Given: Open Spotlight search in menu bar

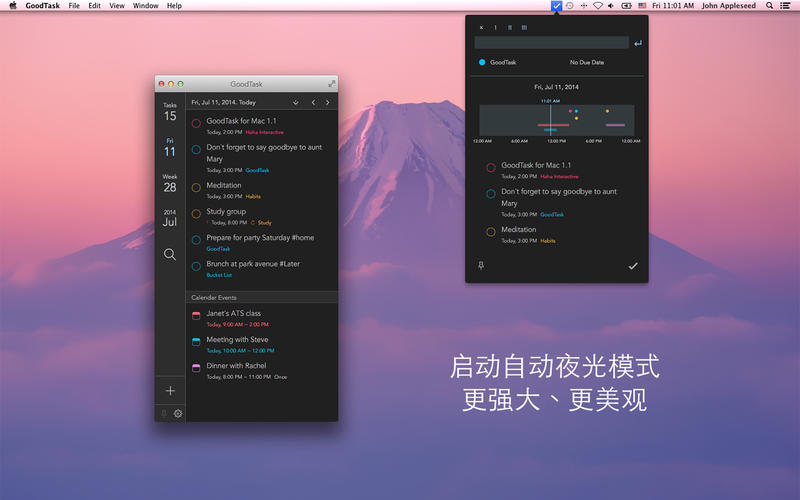Looking at the screenshot, I should click(769, 6).
